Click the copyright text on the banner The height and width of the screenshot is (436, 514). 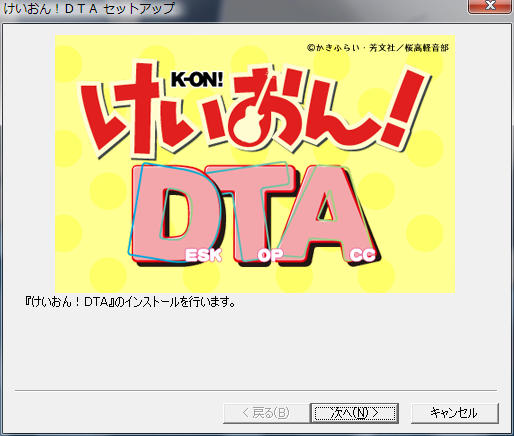378,48
